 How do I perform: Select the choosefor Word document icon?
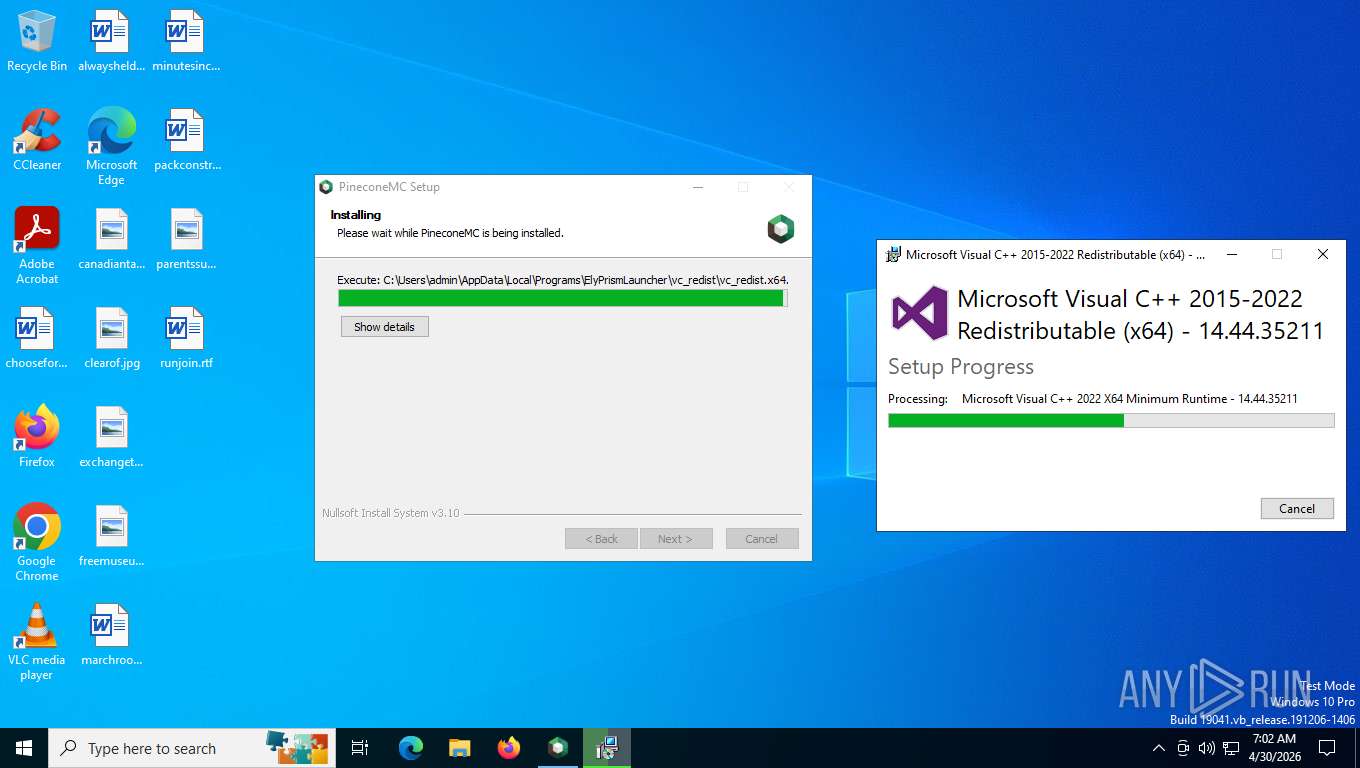[37, 338]
